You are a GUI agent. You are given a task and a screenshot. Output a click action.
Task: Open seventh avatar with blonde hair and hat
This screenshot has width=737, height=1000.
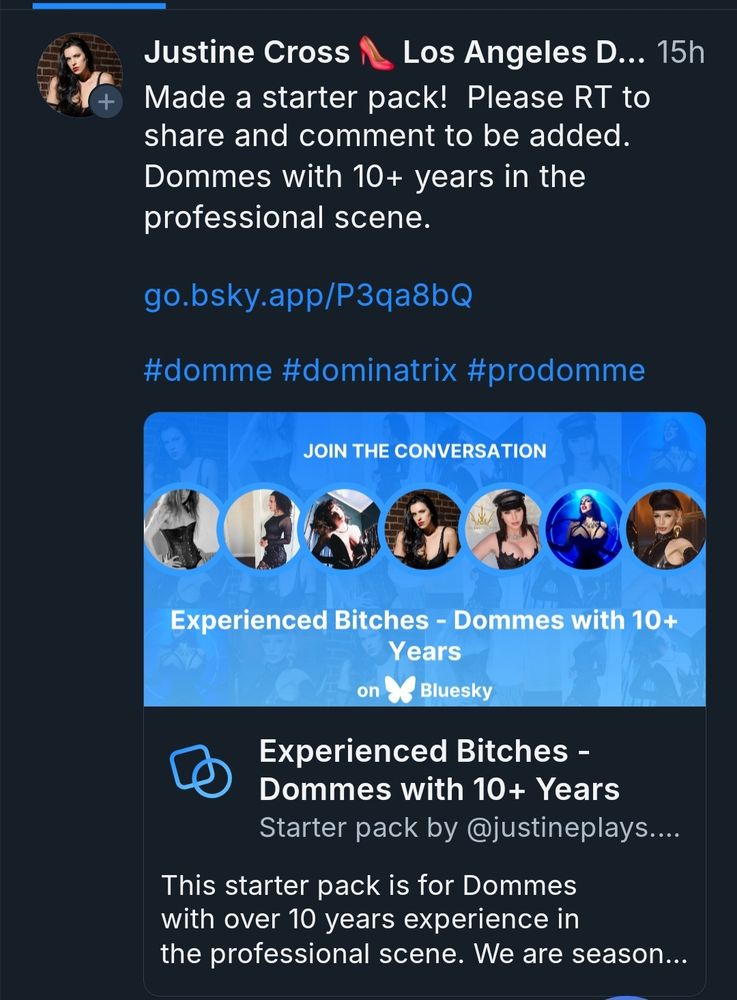pos(665,529)
